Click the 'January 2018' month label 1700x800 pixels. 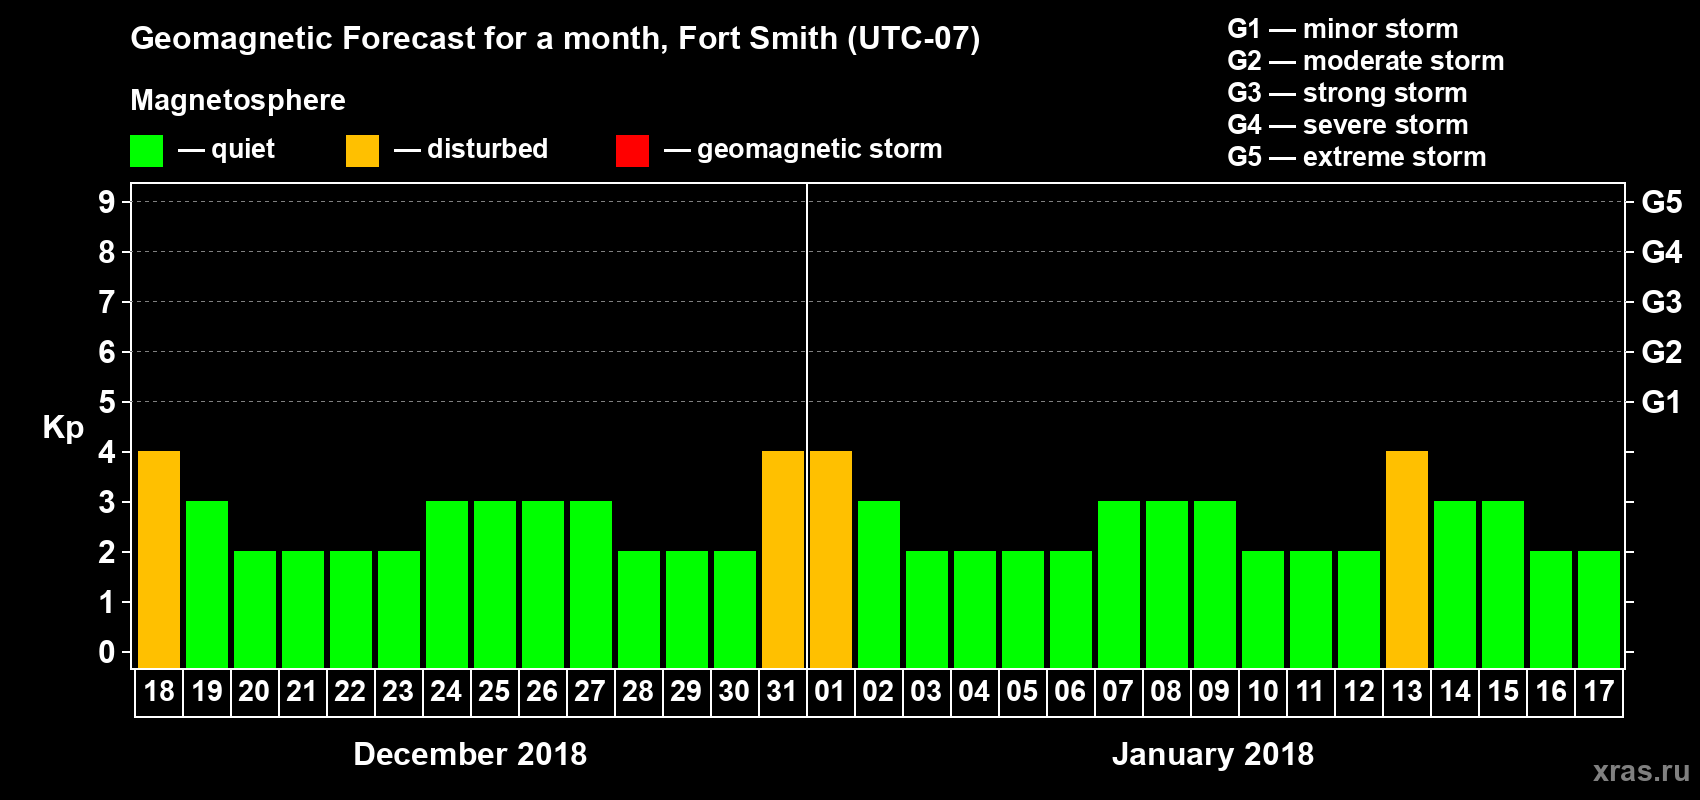pos(1213,754)
